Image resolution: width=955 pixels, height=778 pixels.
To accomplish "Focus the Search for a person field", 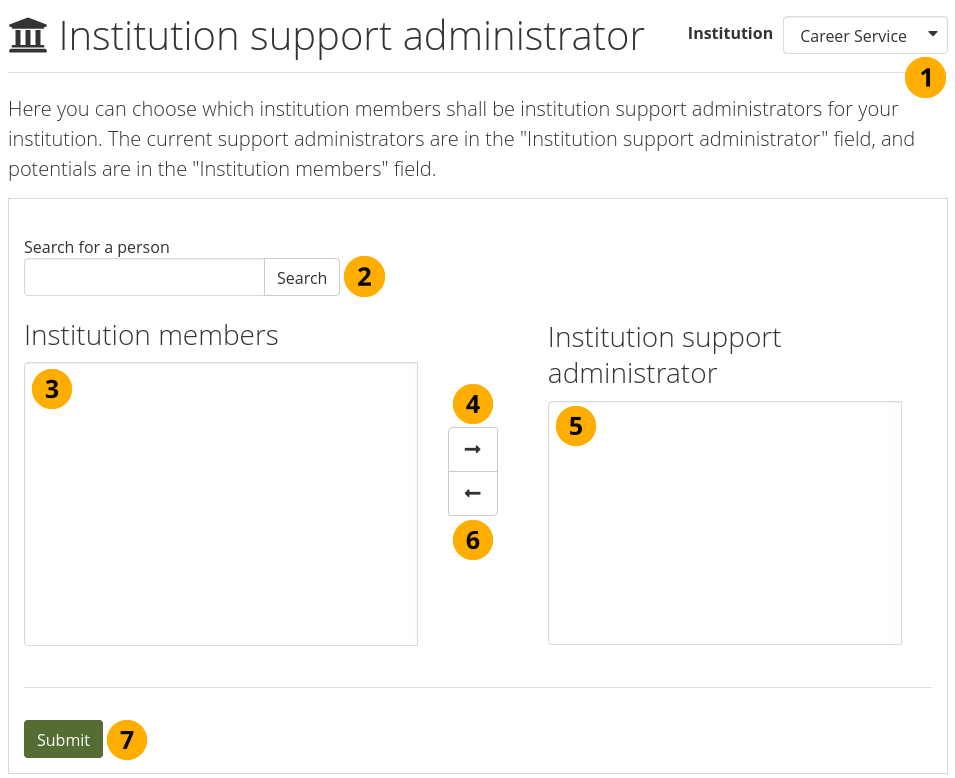I will coord(144,278).
